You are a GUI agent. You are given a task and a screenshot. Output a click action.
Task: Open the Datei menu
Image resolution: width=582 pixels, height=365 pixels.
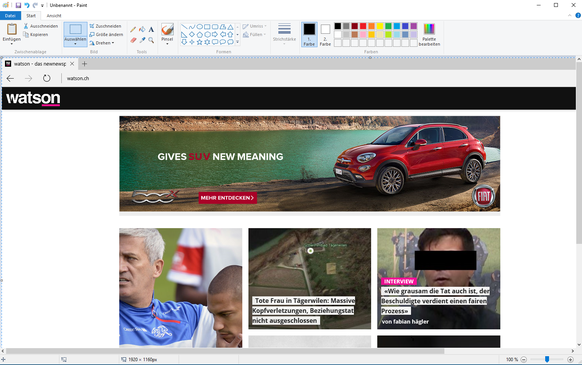[x=10, y=16]
